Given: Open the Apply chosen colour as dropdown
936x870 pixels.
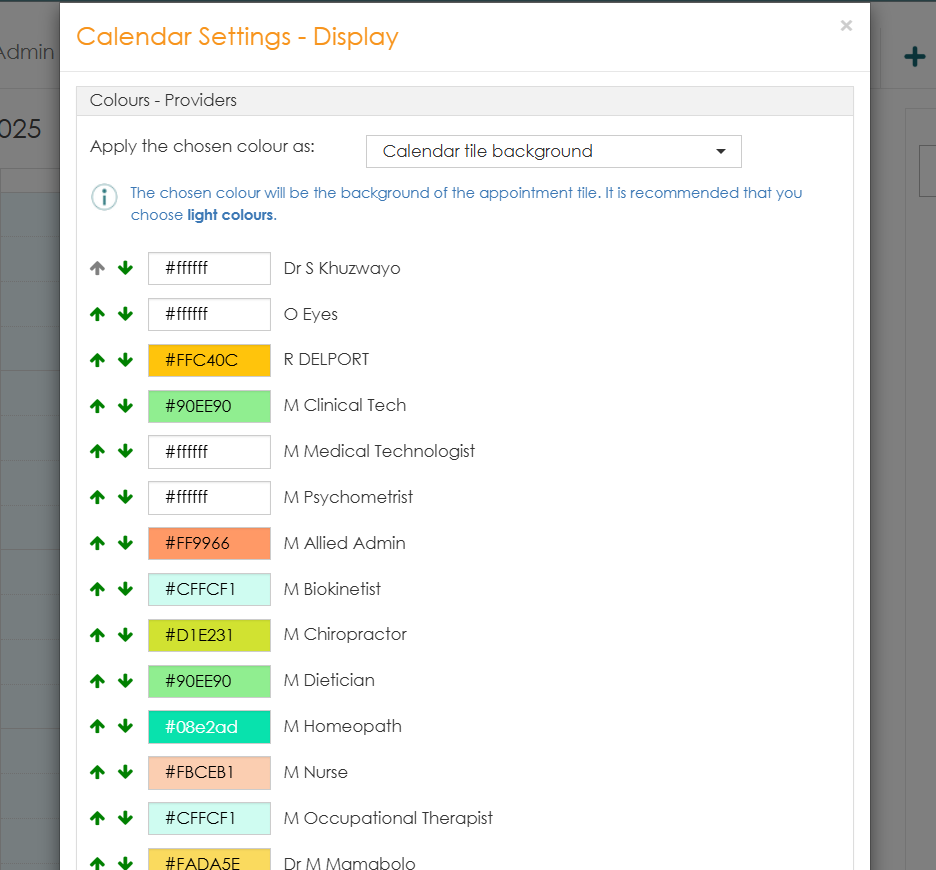Looking at the screenshot, I should coord(553,152).
